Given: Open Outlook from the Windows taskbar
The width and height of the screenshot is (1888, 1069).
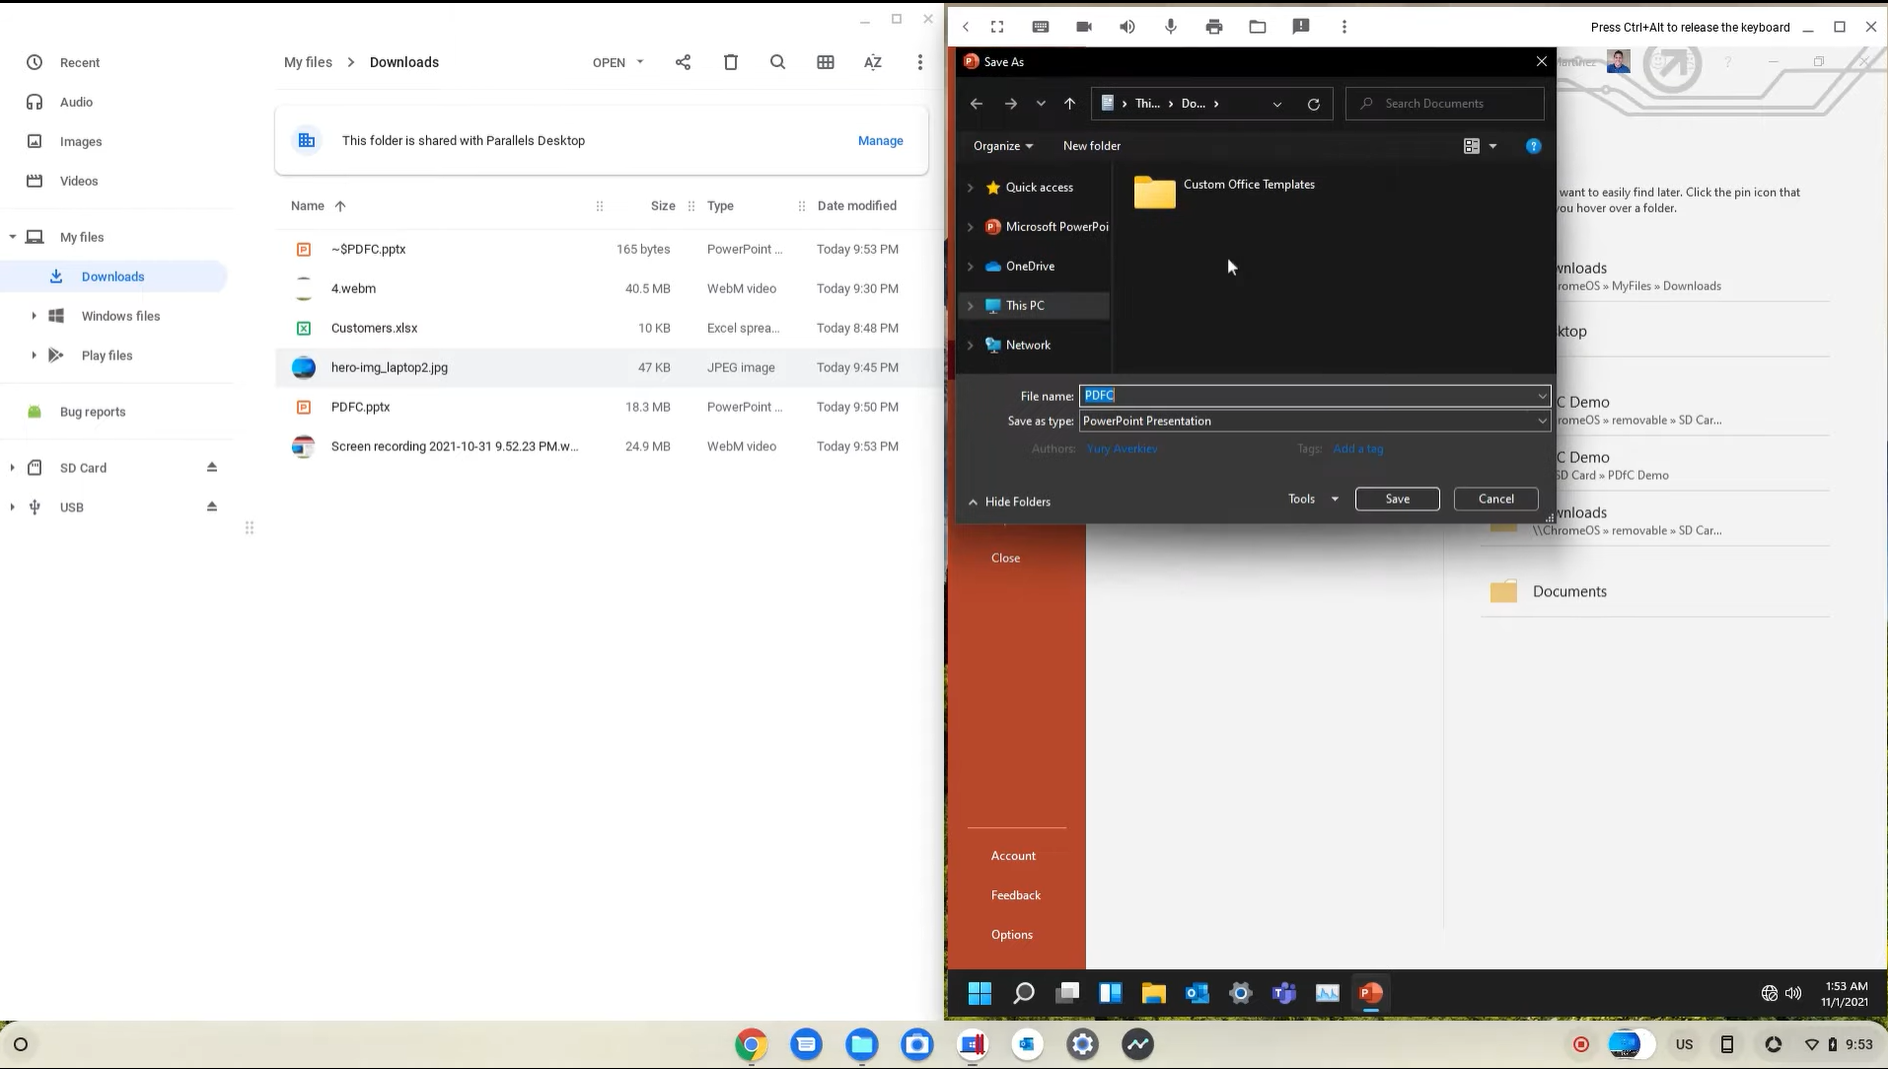Looking at the screenshot, I should click(1197, 993).
